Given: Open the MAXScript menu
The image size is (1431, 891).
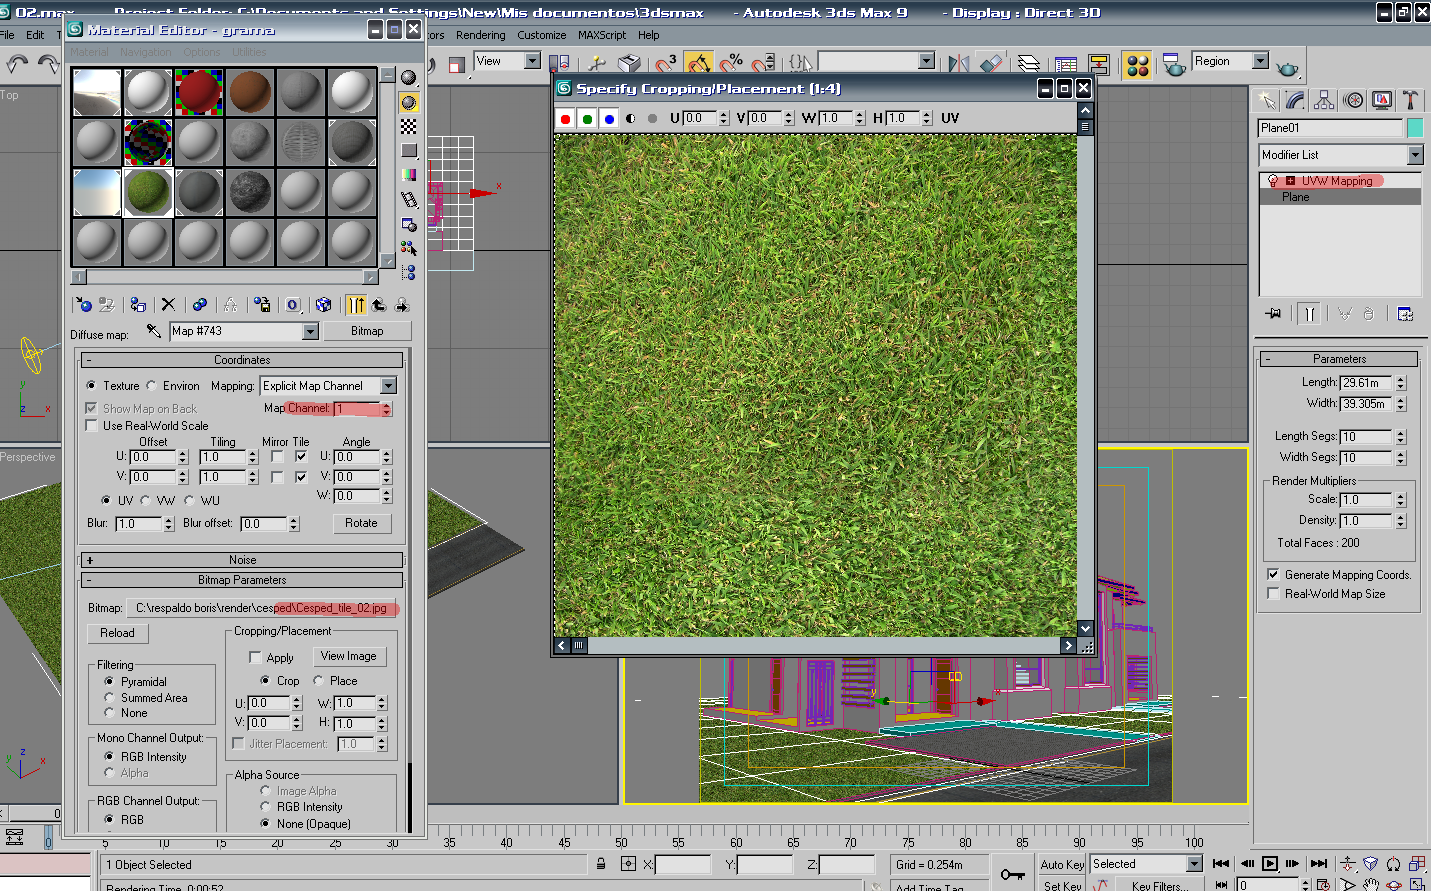Looking at the screenshot, I should coord(602,35).
